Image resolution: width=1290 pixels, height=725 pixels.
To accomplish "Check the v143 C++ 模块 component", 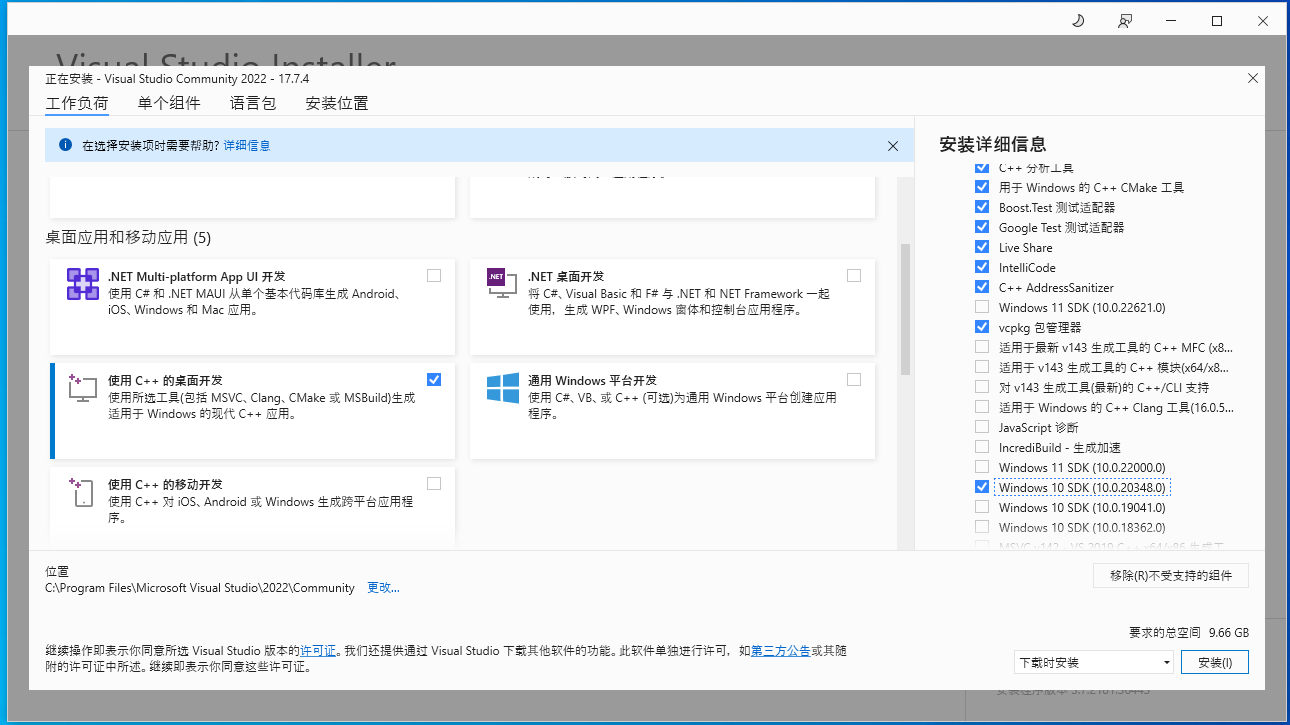I will pos(981,367).
